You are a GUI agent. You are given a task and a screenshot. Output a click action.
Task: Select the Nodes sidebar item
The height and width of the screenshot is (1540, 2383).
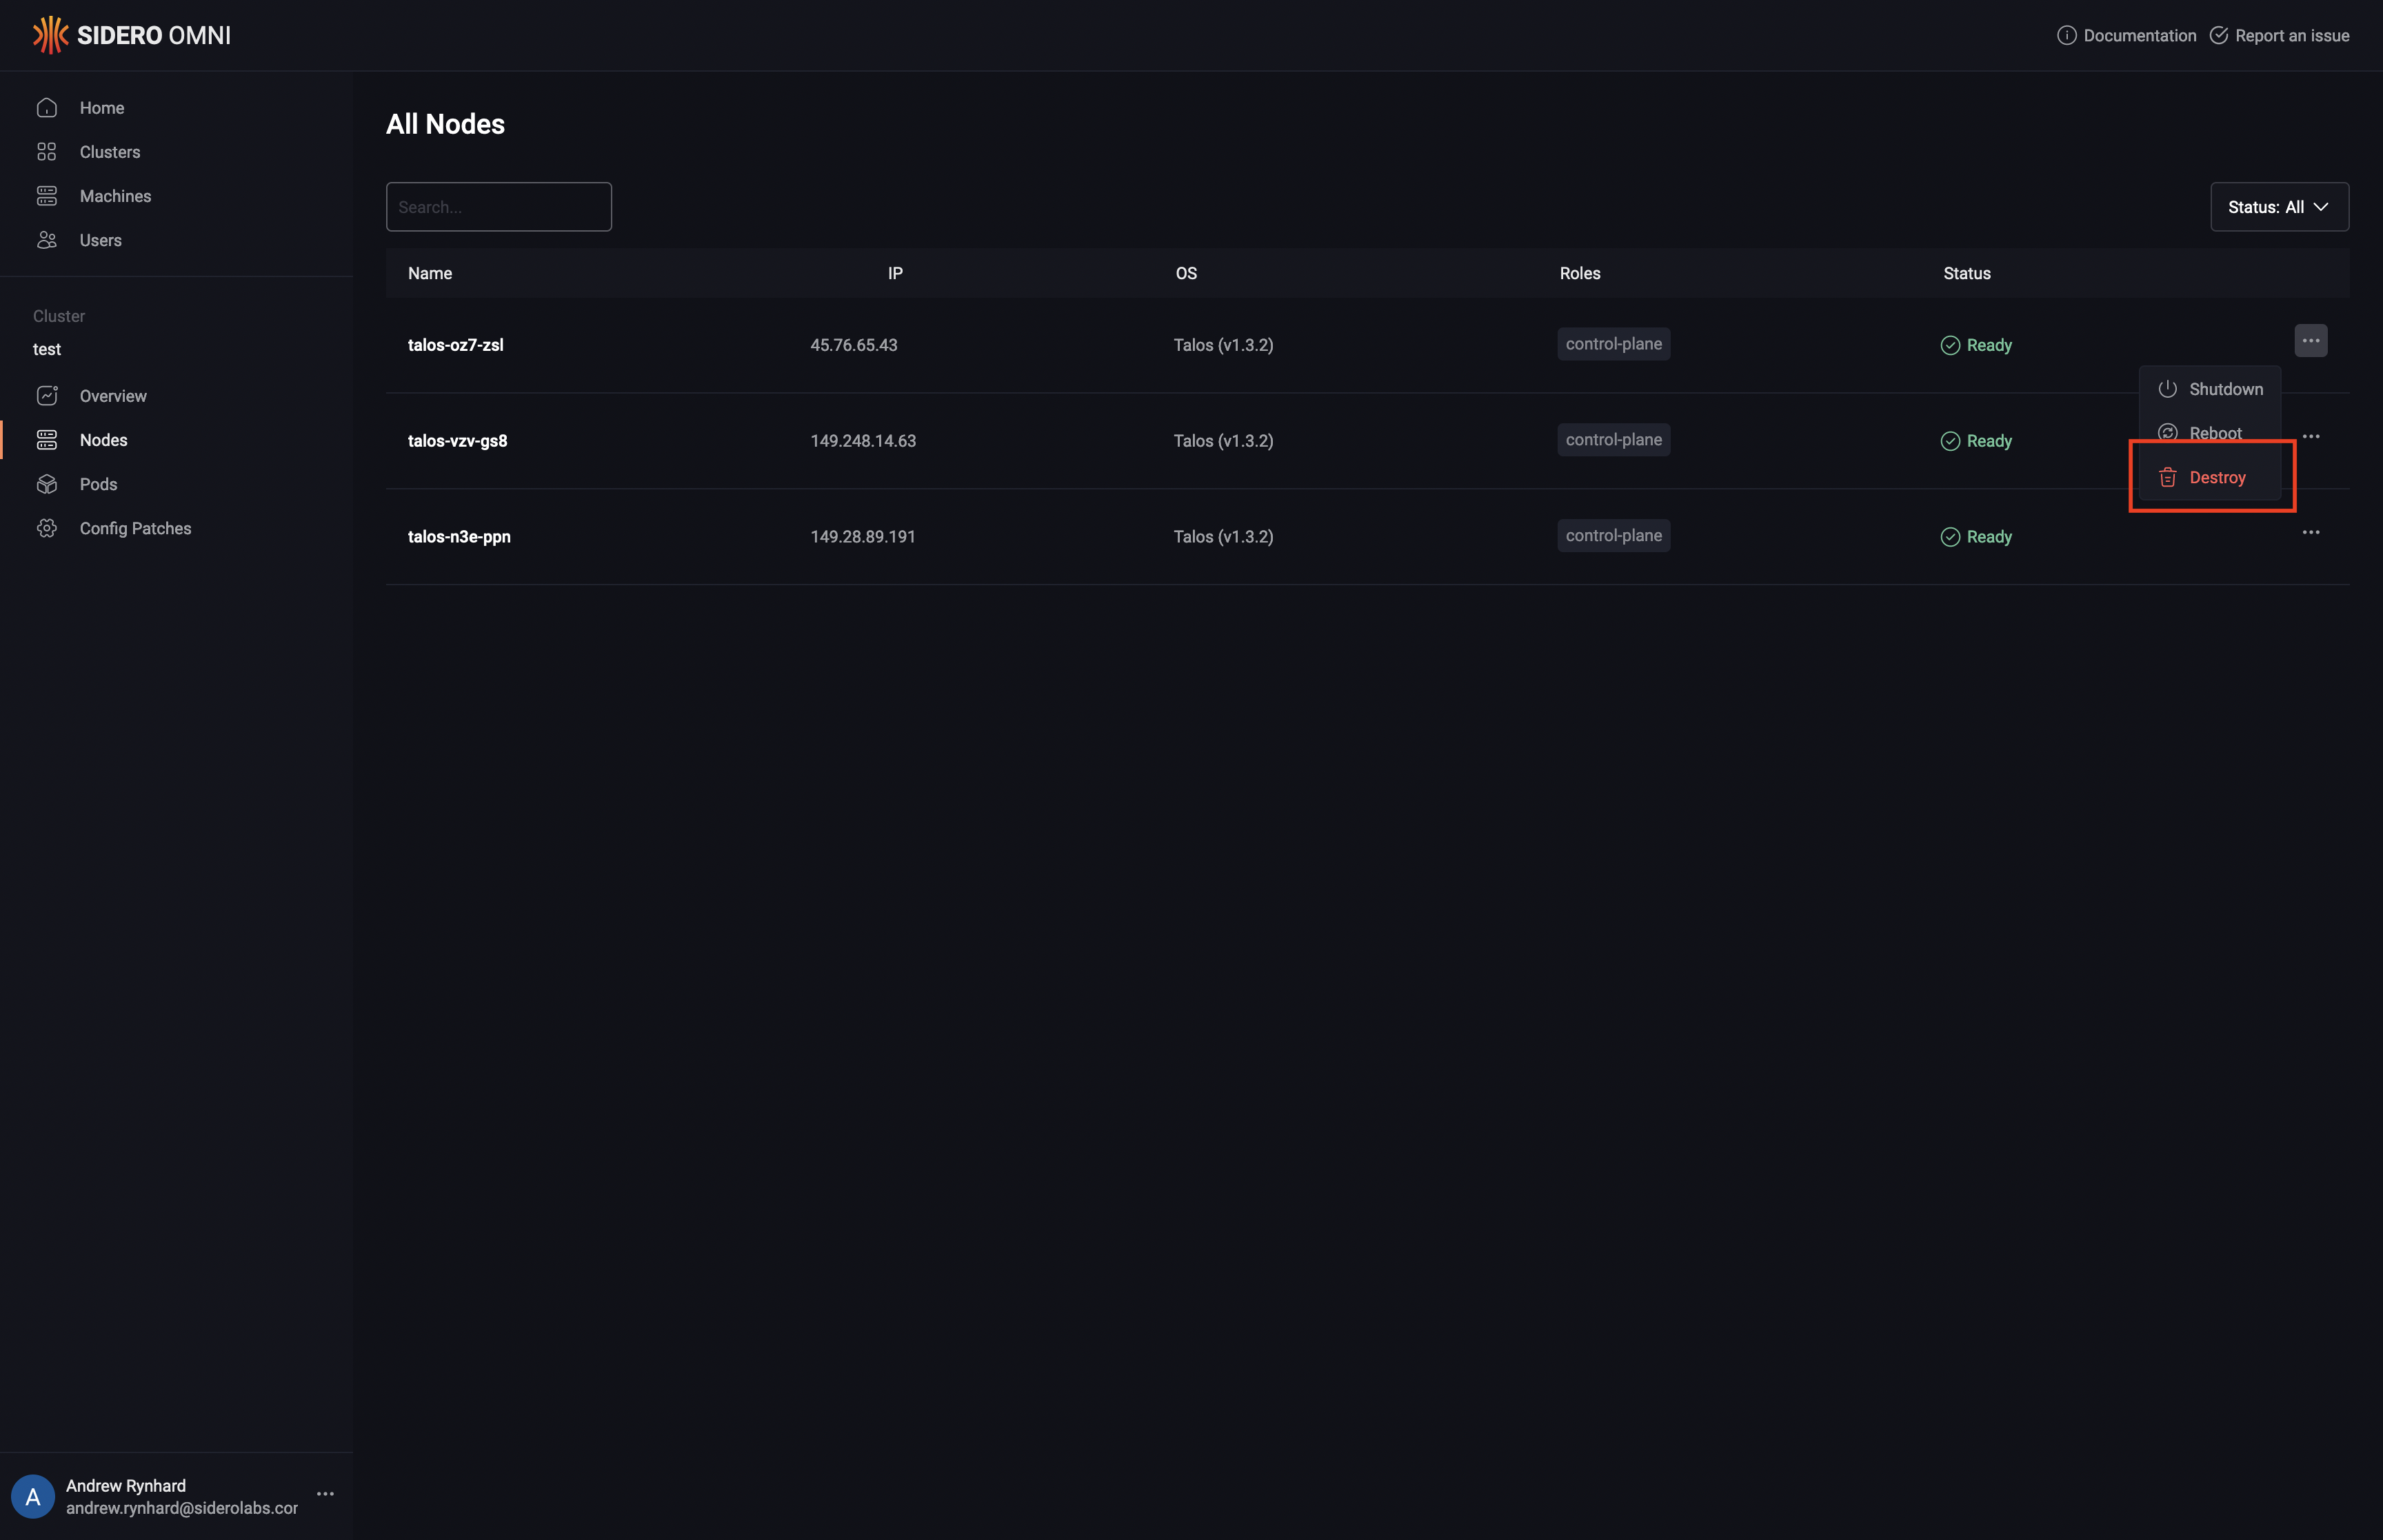[103, 440]
